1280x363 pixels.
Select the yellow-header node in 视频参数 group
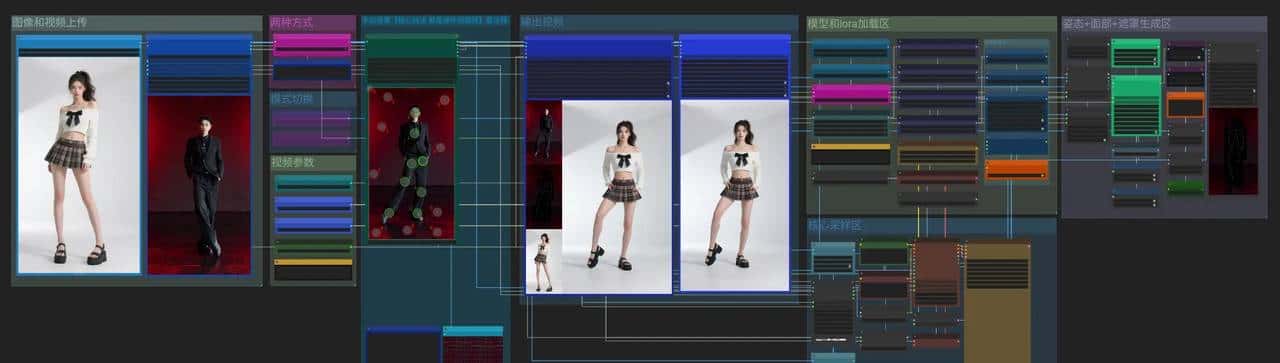(313, 269)
